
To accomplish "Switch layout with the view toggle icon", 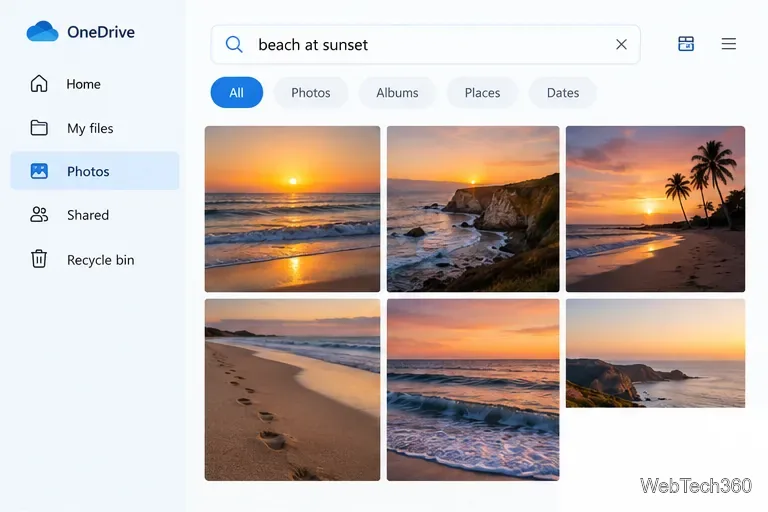I will 686,44.
